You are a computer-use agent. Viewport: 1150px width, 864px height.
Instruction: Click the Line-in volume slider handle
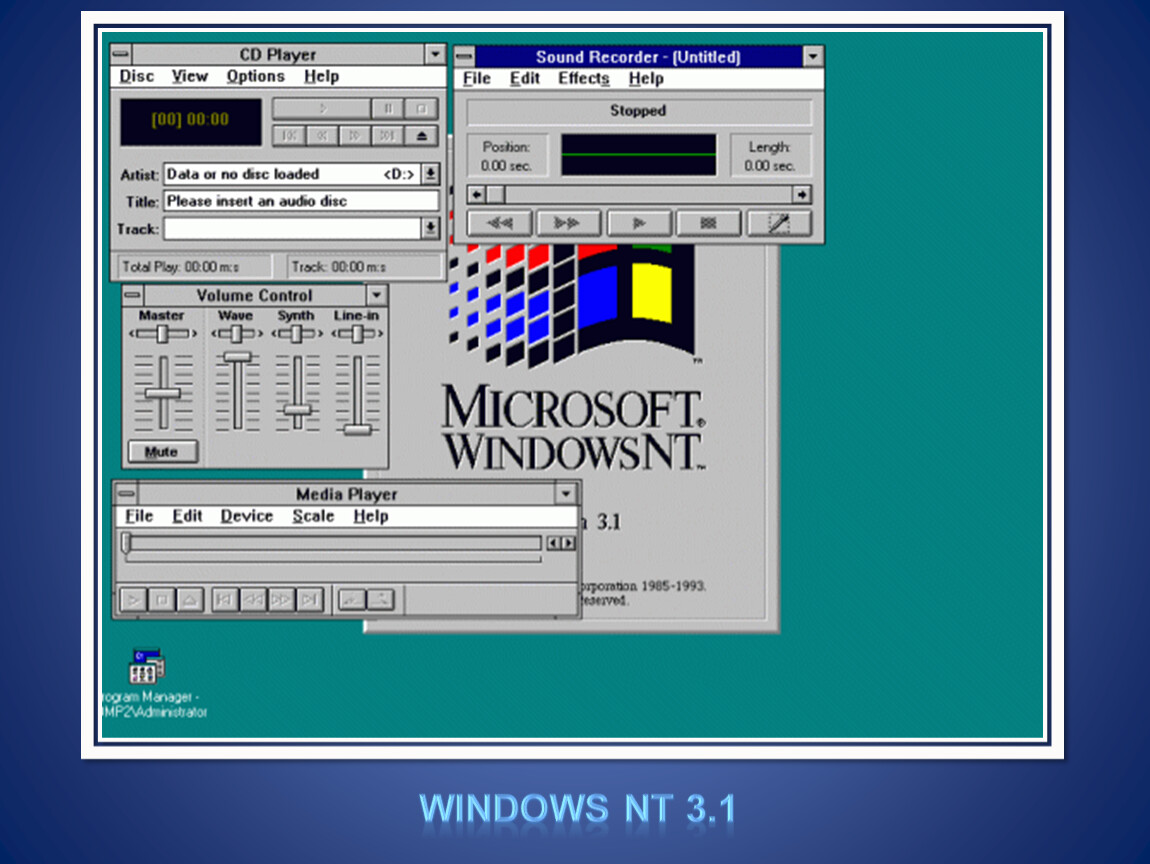(x=357, y=430)
